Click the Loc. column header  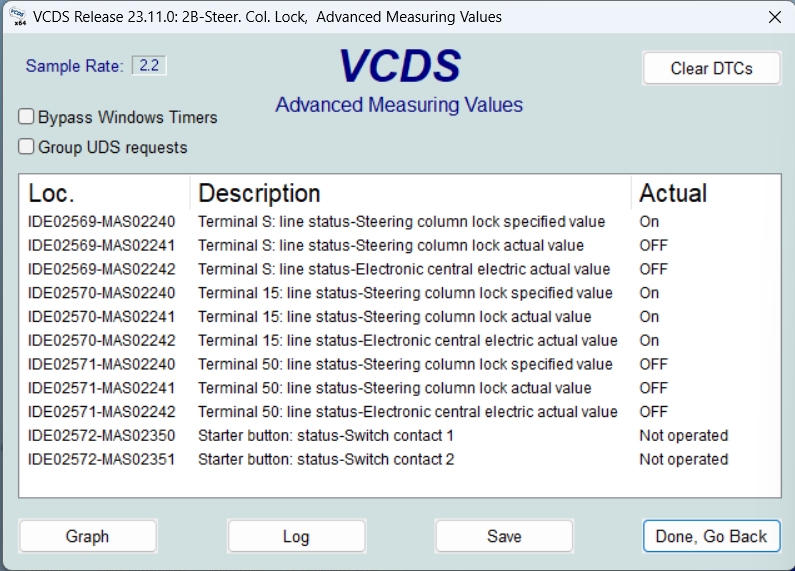(104, 193)
